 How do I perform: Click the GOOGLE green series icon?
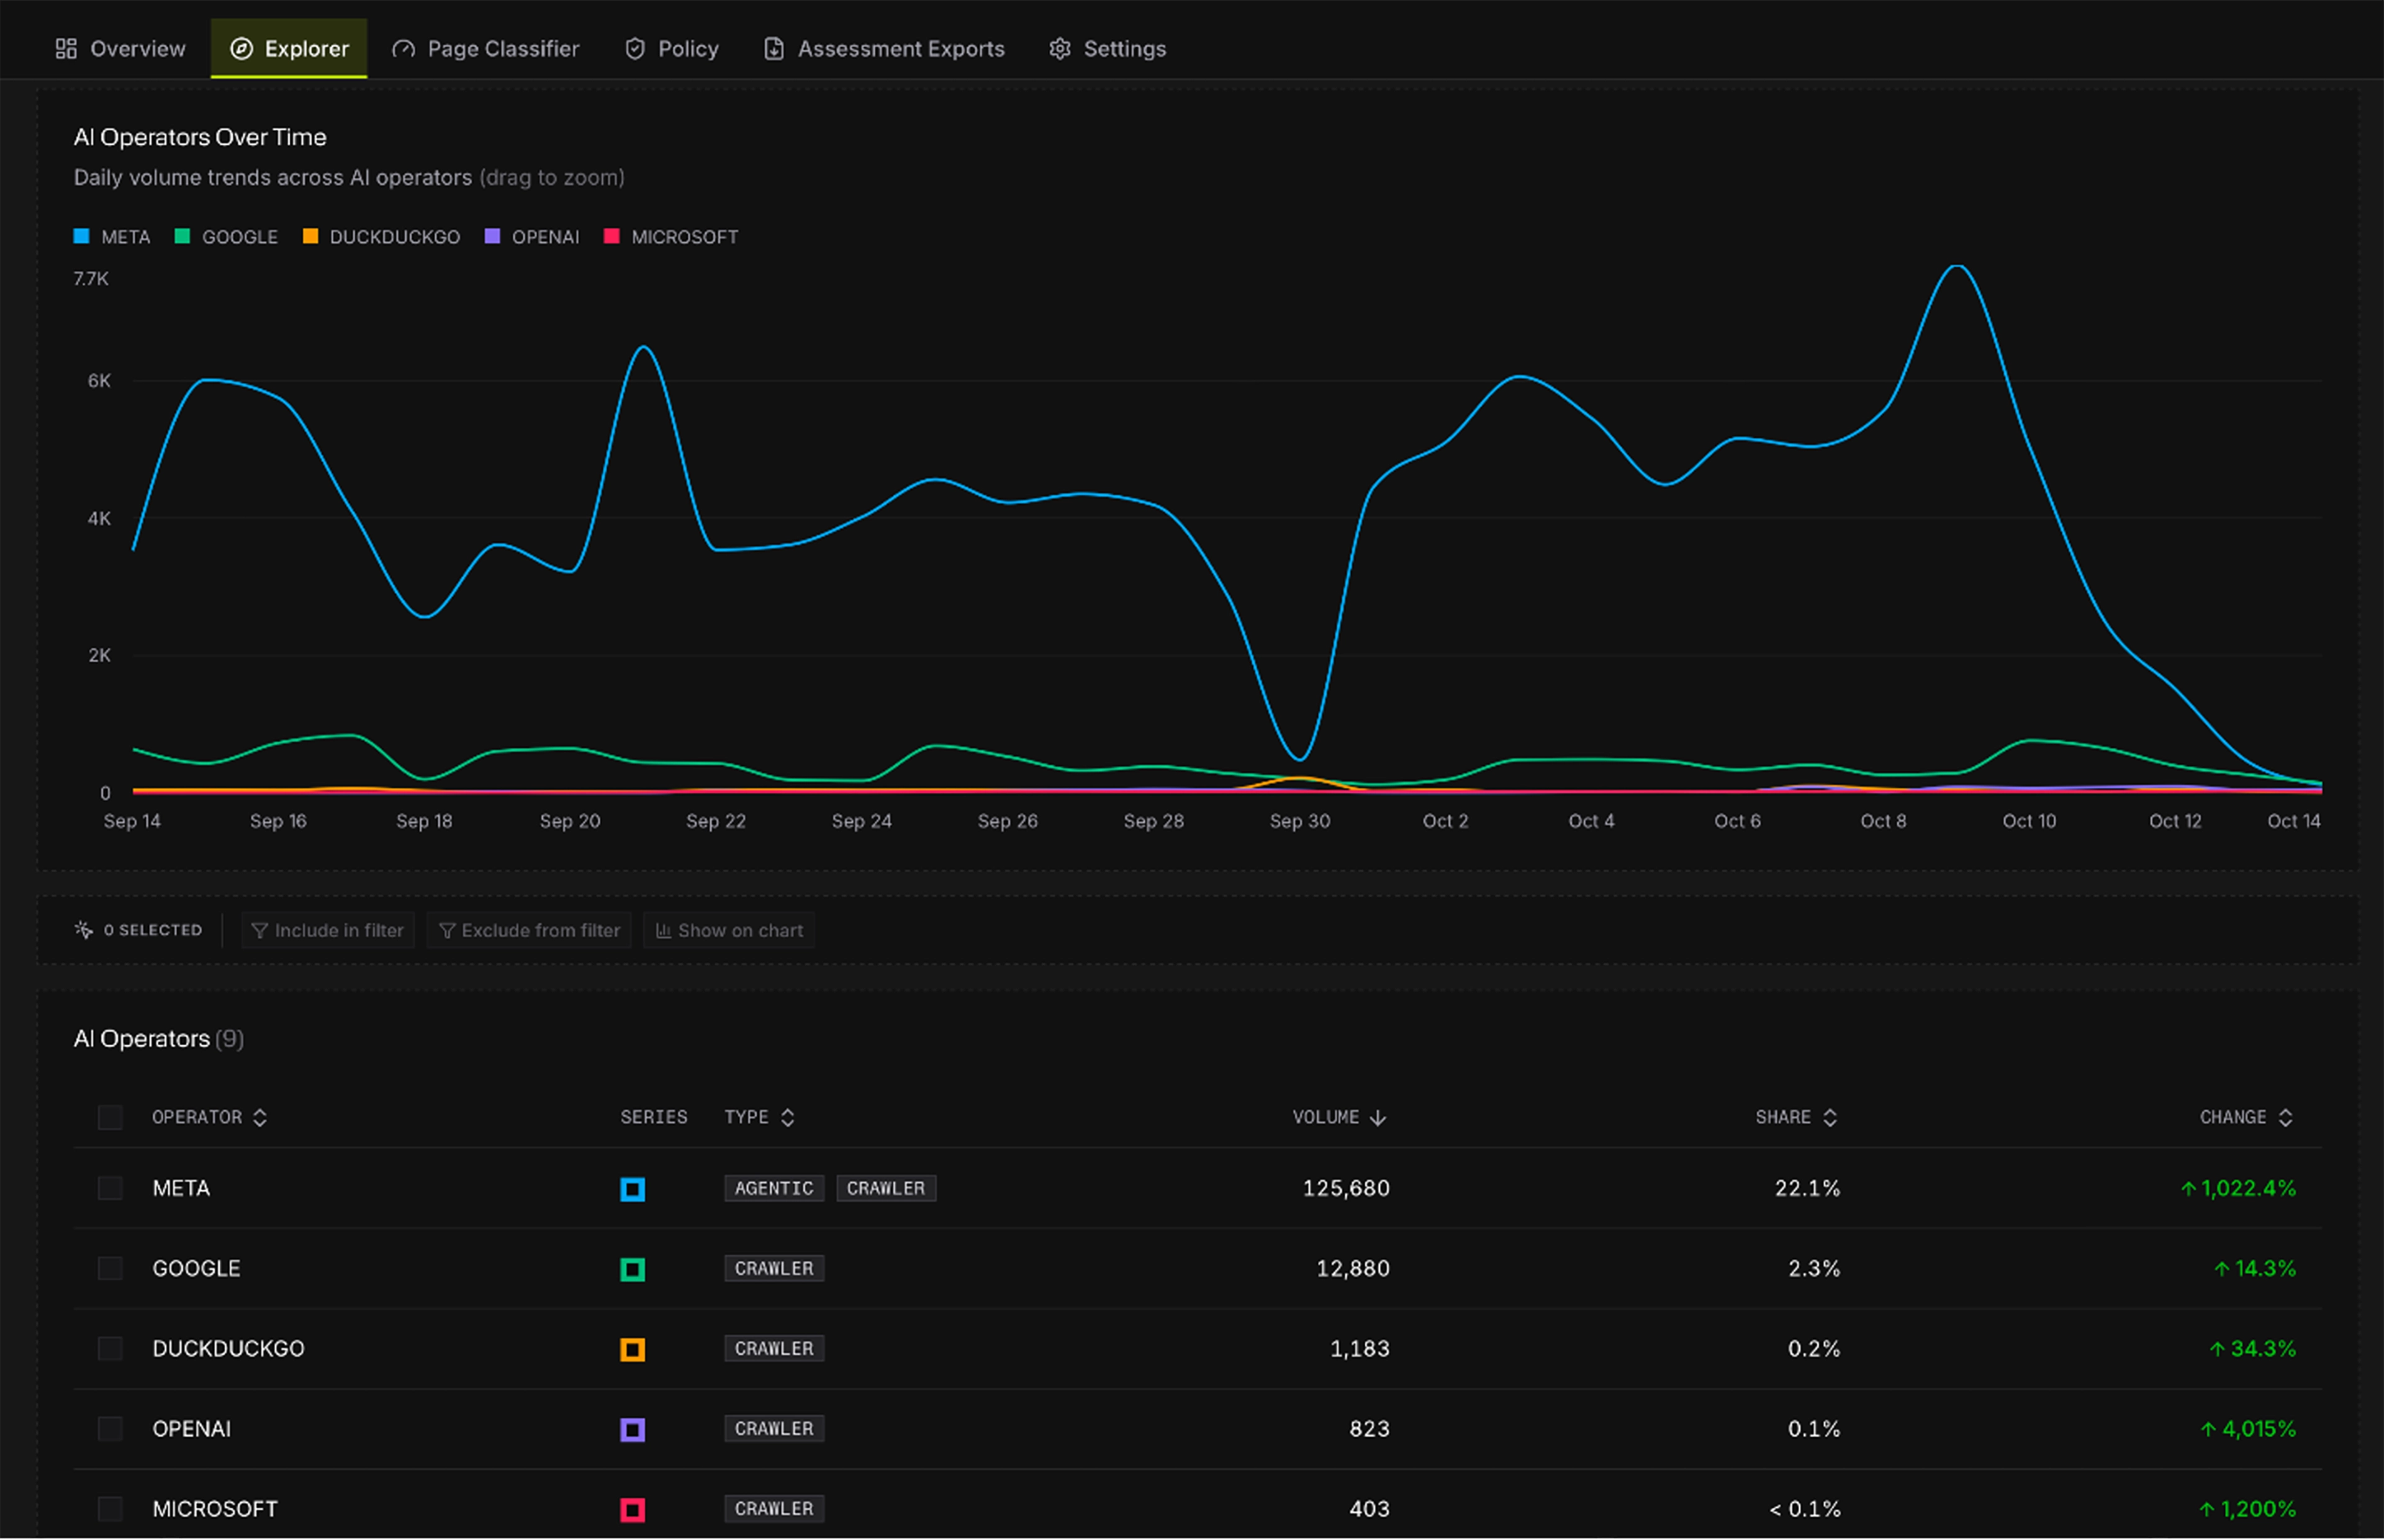(x=632, y=1270)
